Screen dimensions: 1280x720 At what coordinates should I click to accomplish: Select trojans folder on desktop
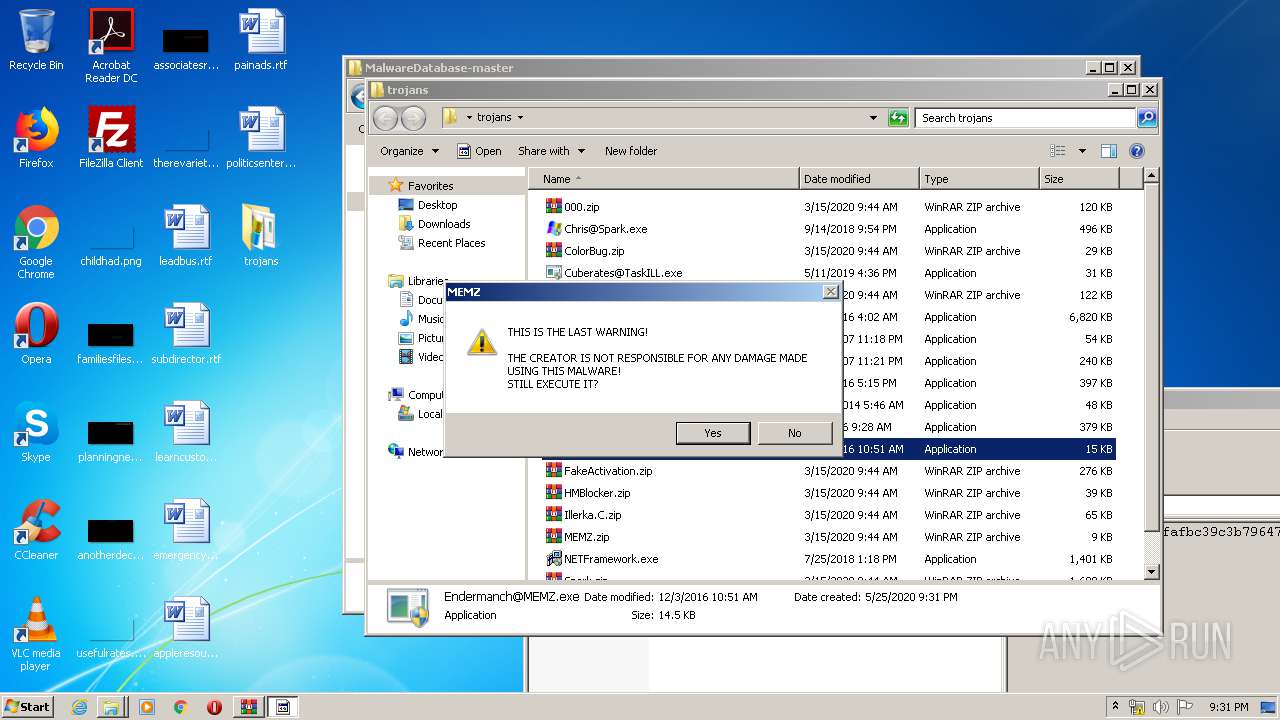click(x=261, y=237)
